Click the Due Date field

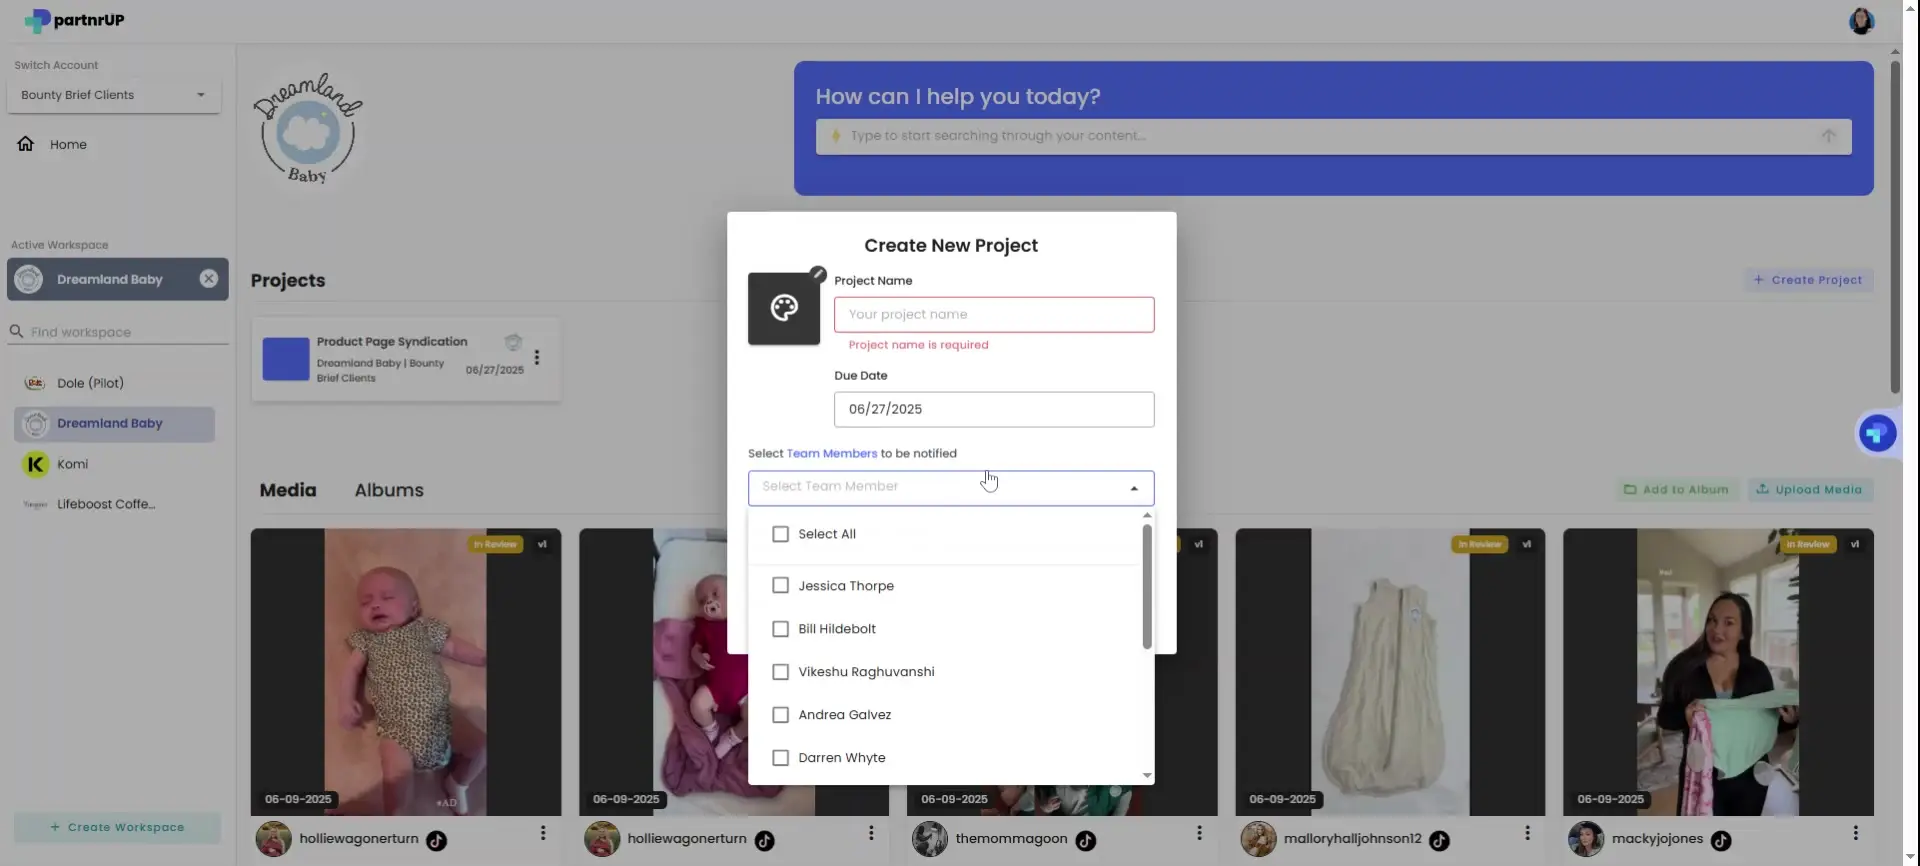coord(994,409)
